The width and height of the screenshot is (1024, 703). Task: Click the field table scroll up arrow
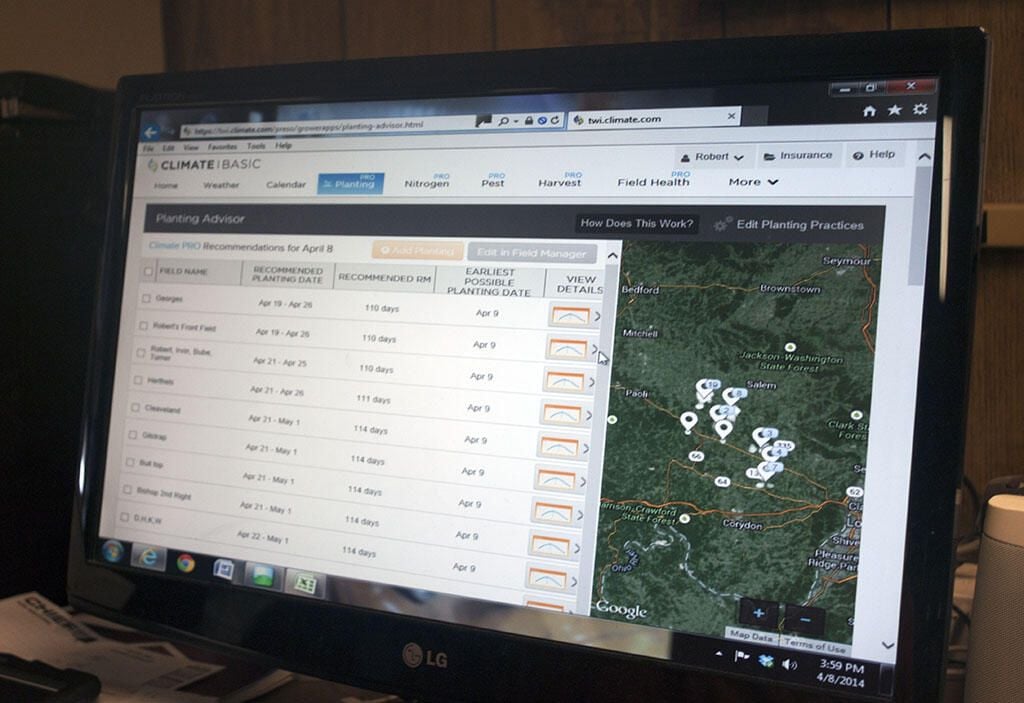pos(612,255)
